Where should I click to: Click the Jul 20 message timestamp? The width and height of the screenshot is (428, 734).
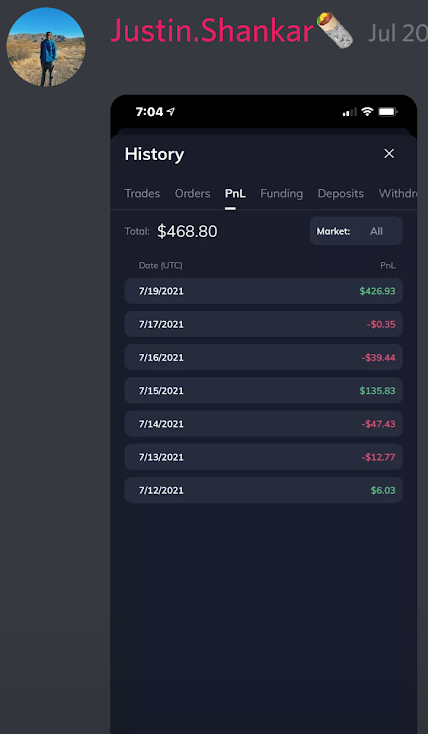[x=398, y=33]
